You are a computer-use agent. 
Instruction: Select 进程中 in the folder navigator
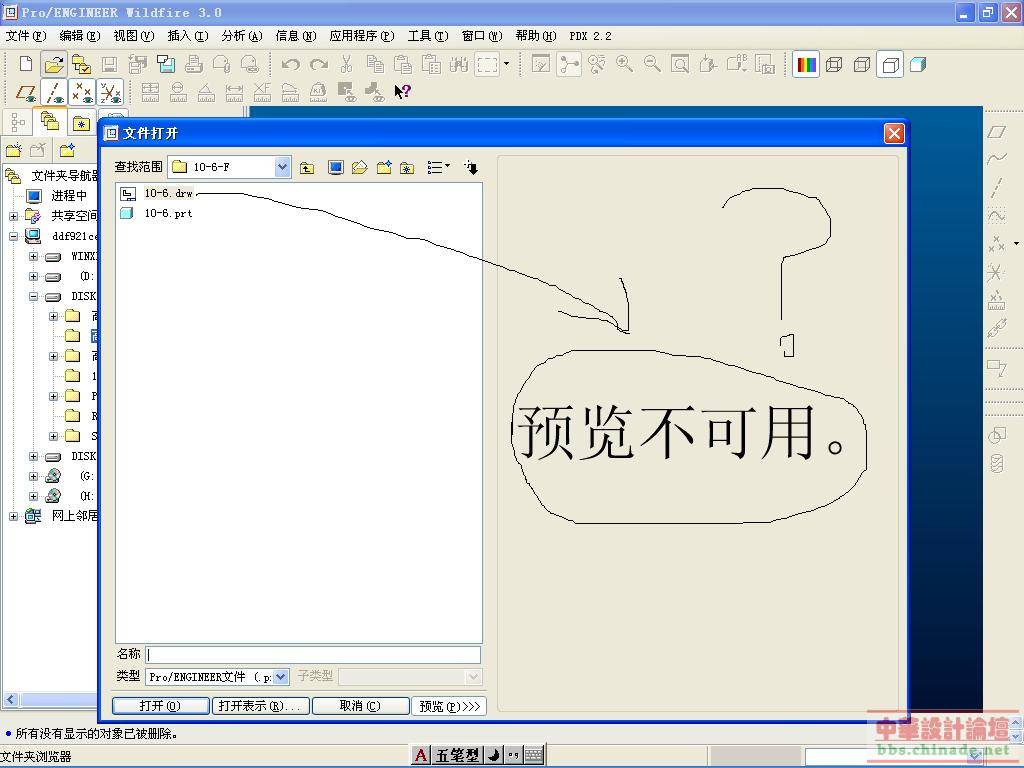tap(69, 196)
